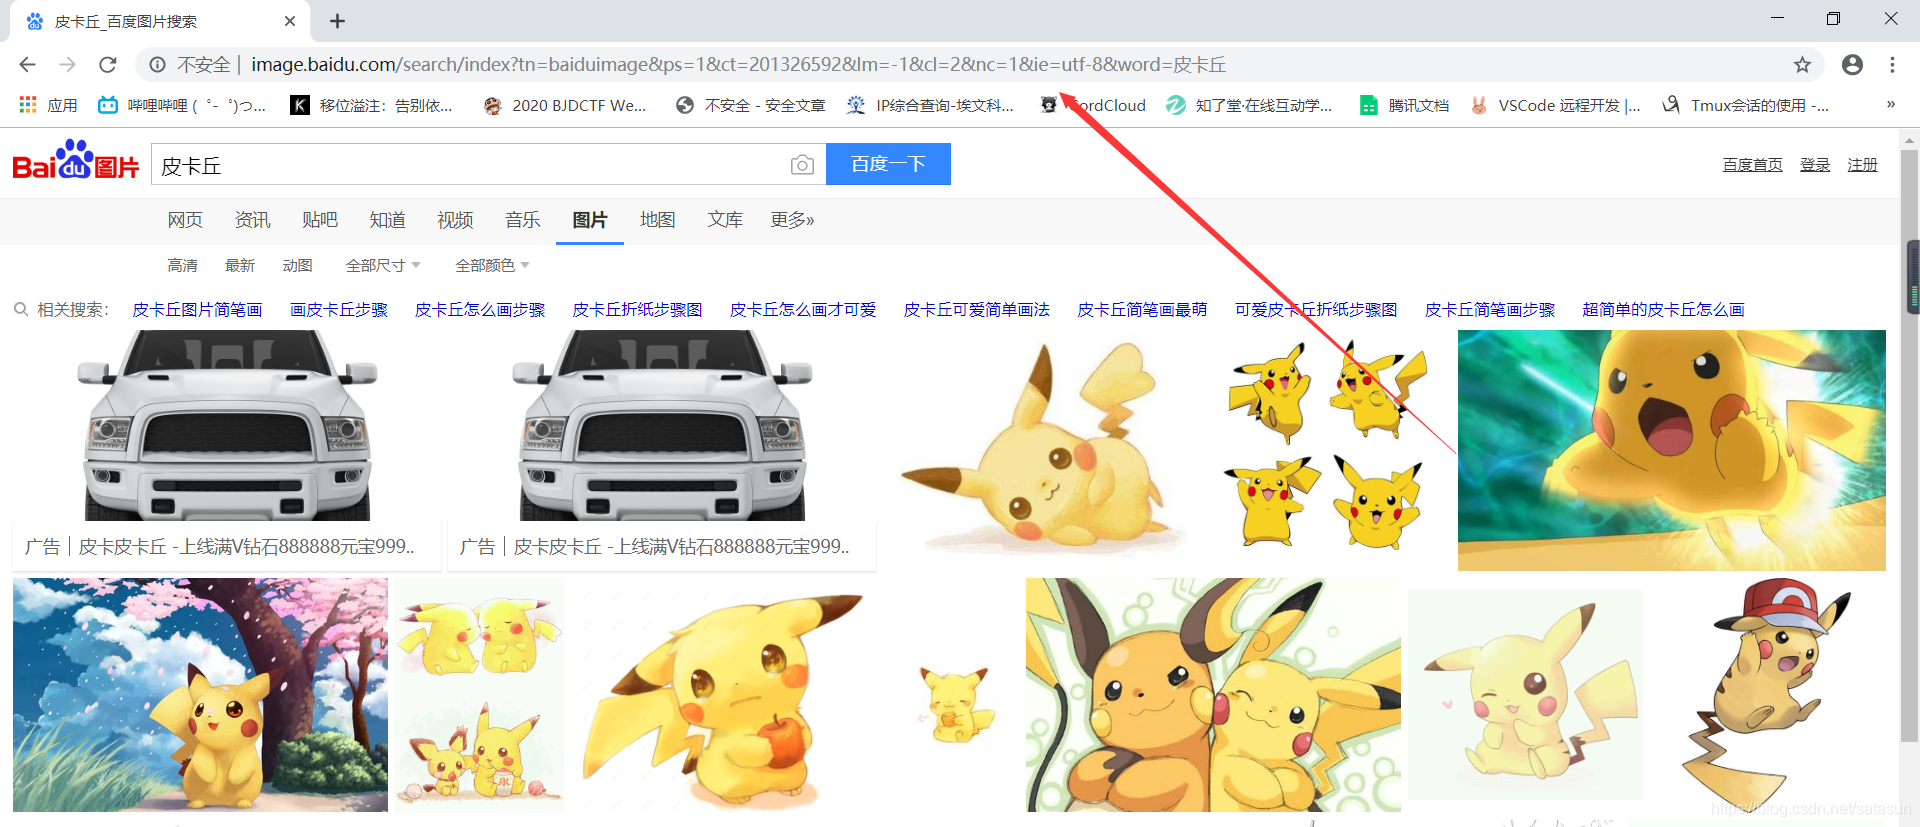
Task: Click the 登录 link
Action: [x=1815, y=165]
